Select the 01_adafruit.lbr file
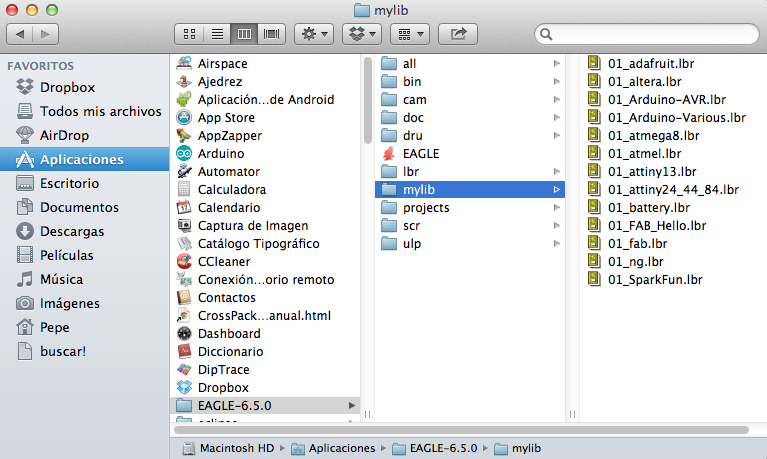Viewport: 767px width, 459px height. 641,63
